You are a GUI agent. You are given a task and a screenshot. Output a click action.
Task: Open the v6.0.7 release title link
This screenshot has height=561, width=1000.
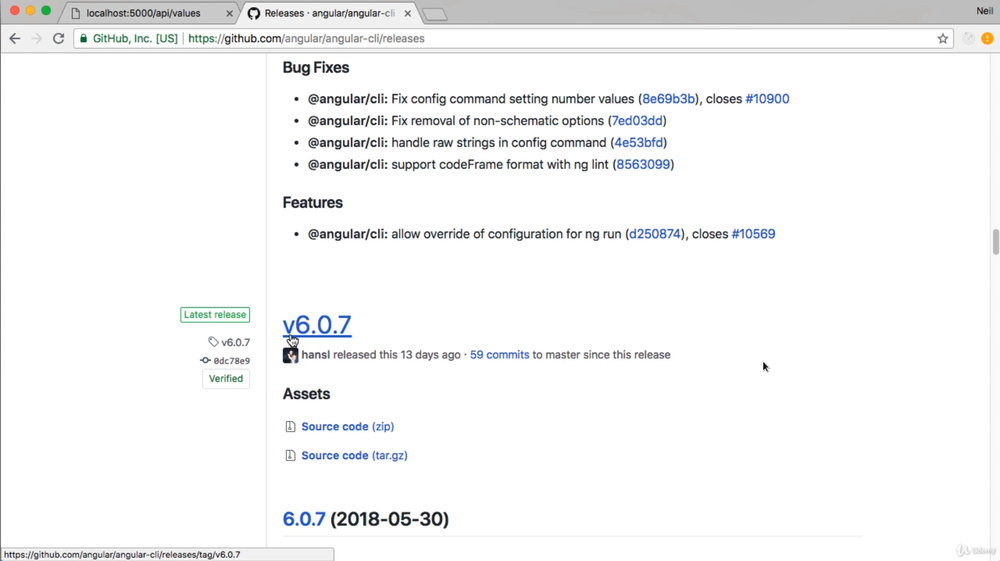317,324
